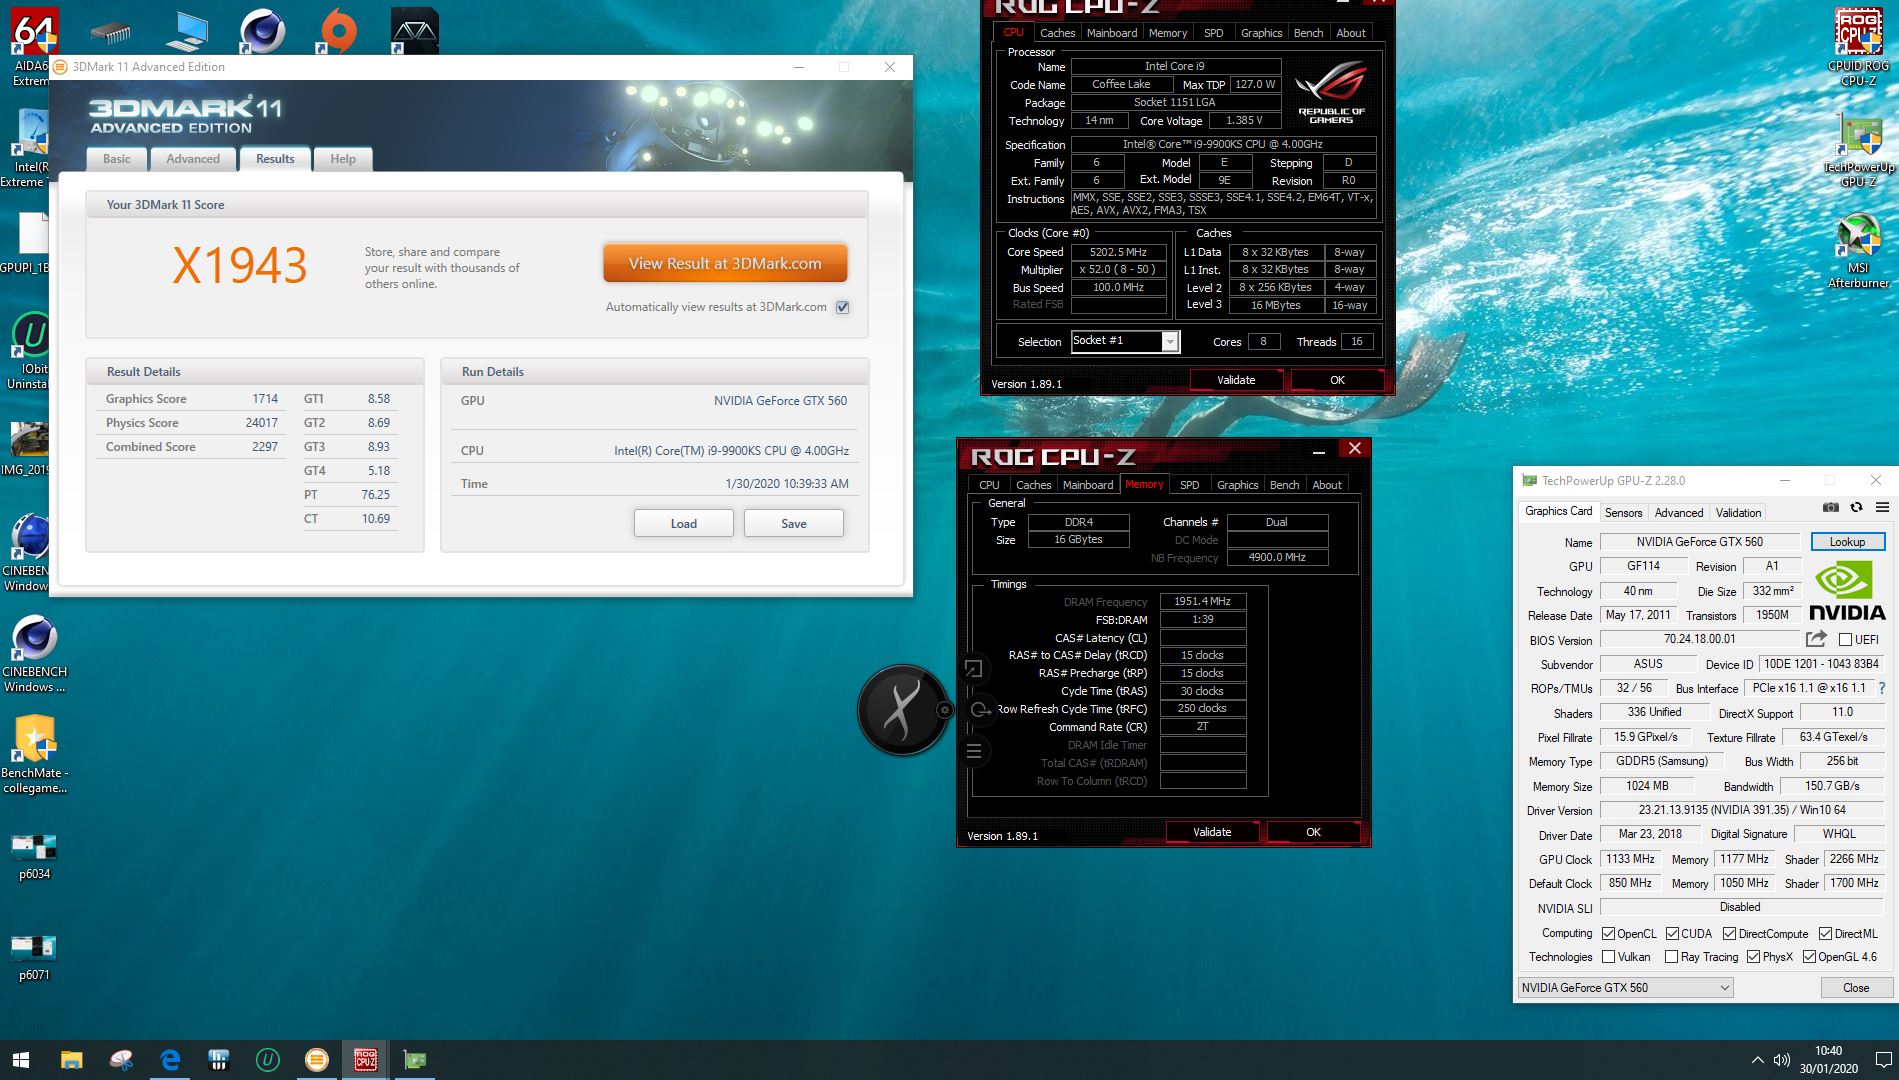The height and width of the screenshot is (1080, 1899).
Task: Toggle the PhysX checkbox
Action: pos(1753,957)
